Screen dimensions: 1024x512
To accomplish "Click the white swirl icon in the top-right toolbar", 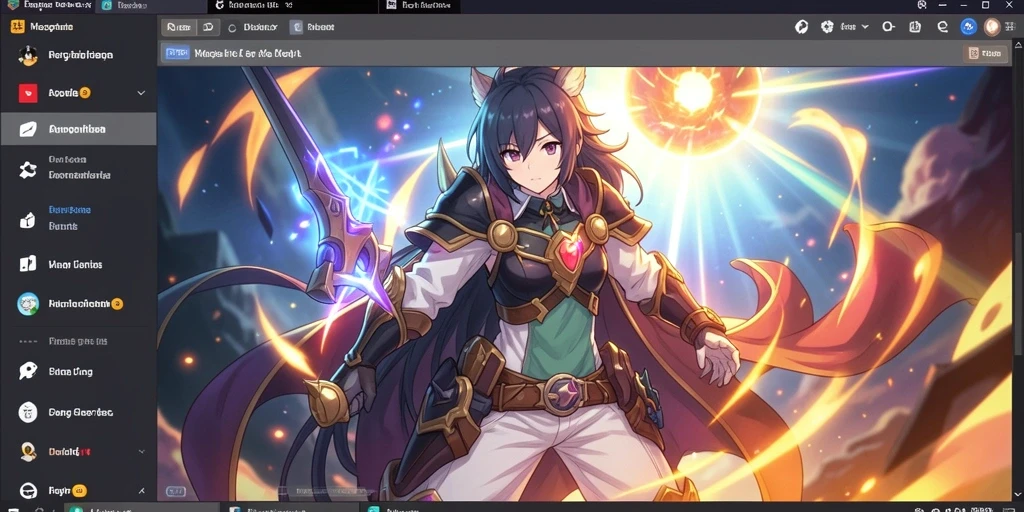I will pos(801,27).
